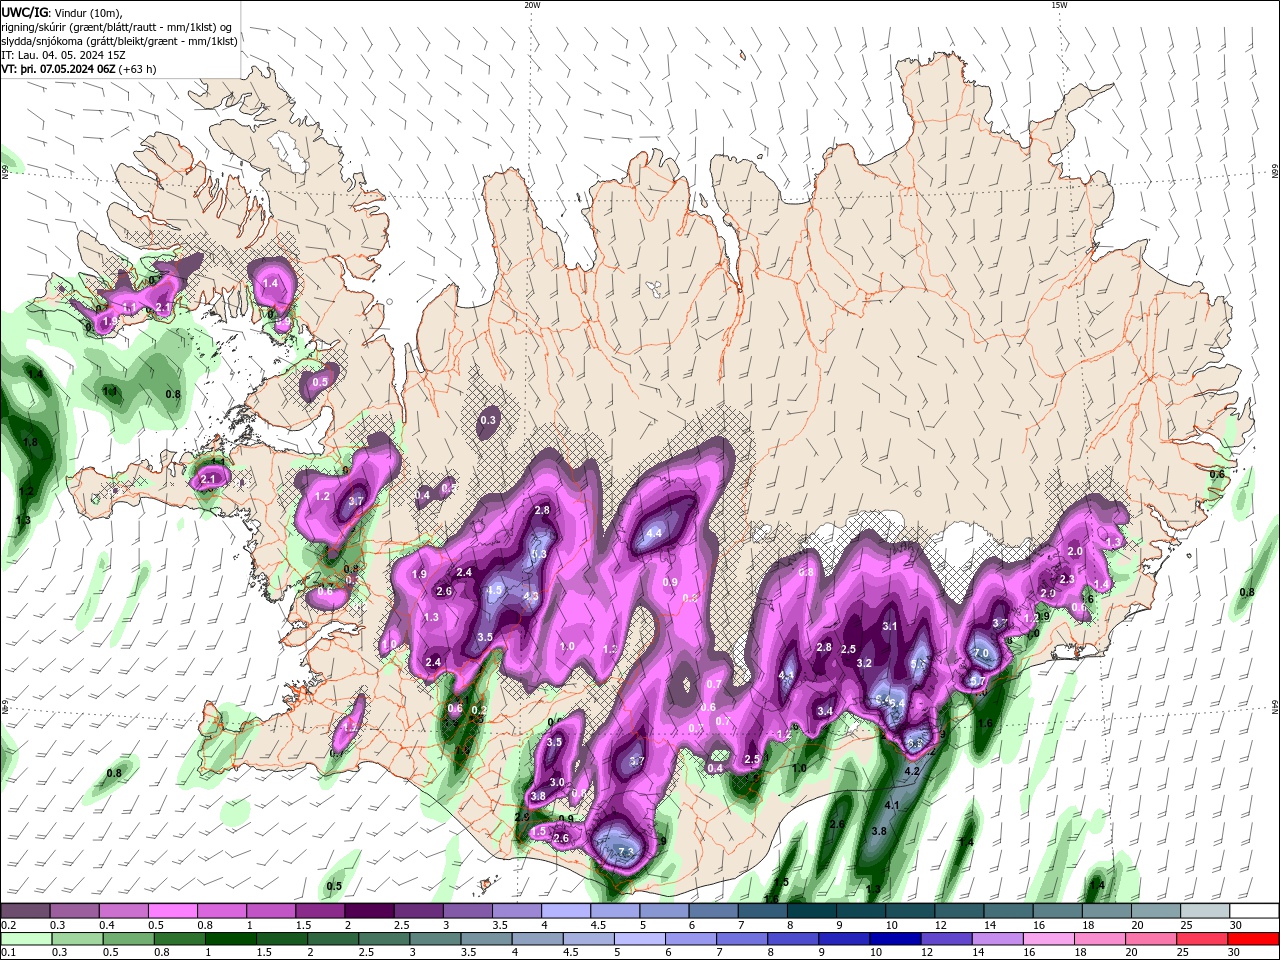Click the '3.2' snowfall value on the map

[x=865, y=663]
